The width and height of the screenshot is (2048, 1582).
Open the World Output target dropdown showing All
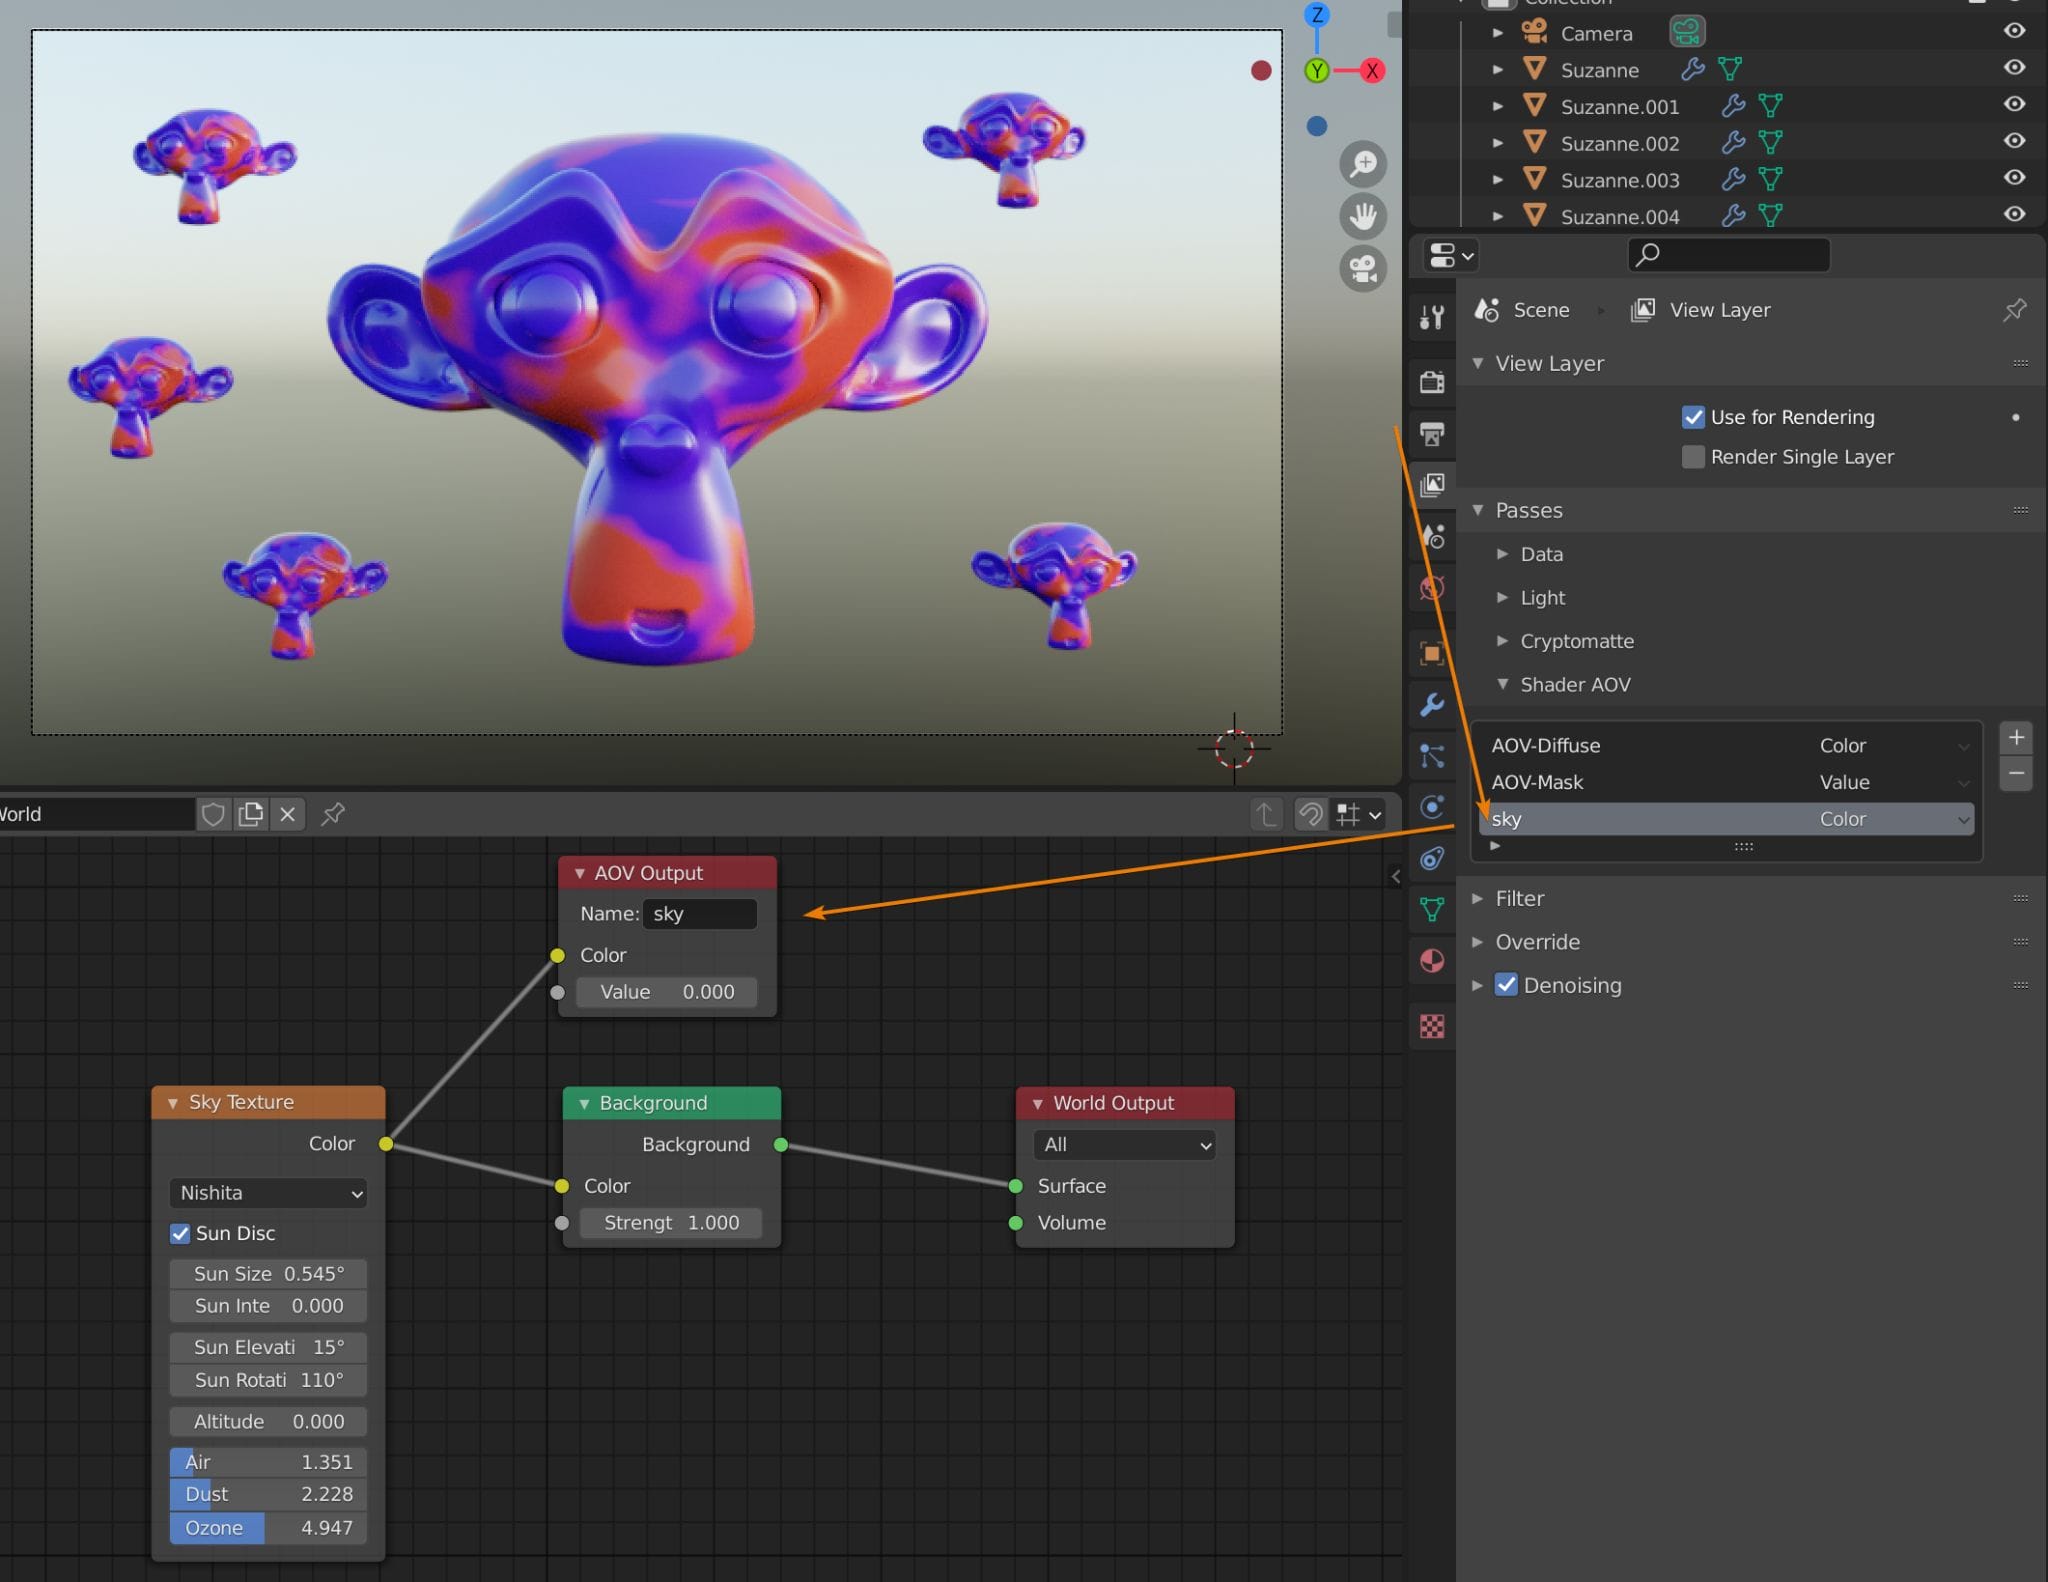(x=1122, y=1144)
